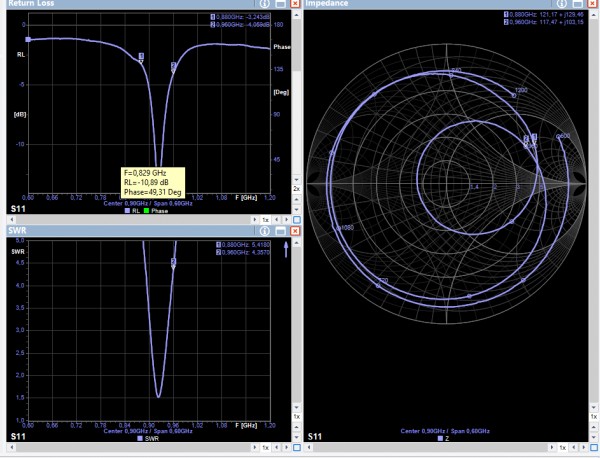Toggle the SWR trace legend swatch

click(x=140, y=438)
